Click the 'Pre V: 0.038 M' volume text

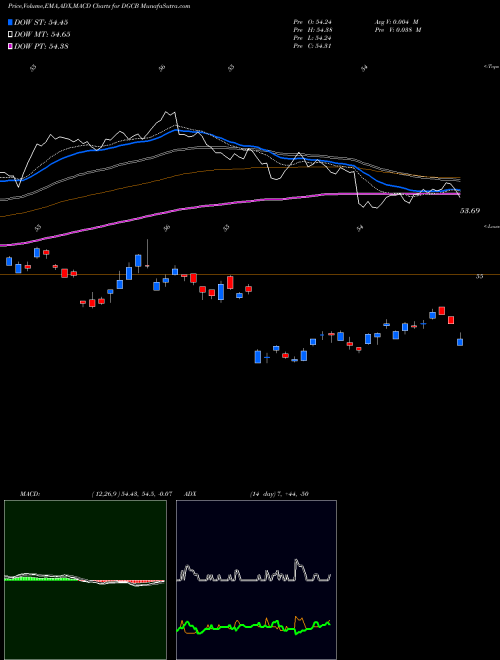click(x=398, y=30)
